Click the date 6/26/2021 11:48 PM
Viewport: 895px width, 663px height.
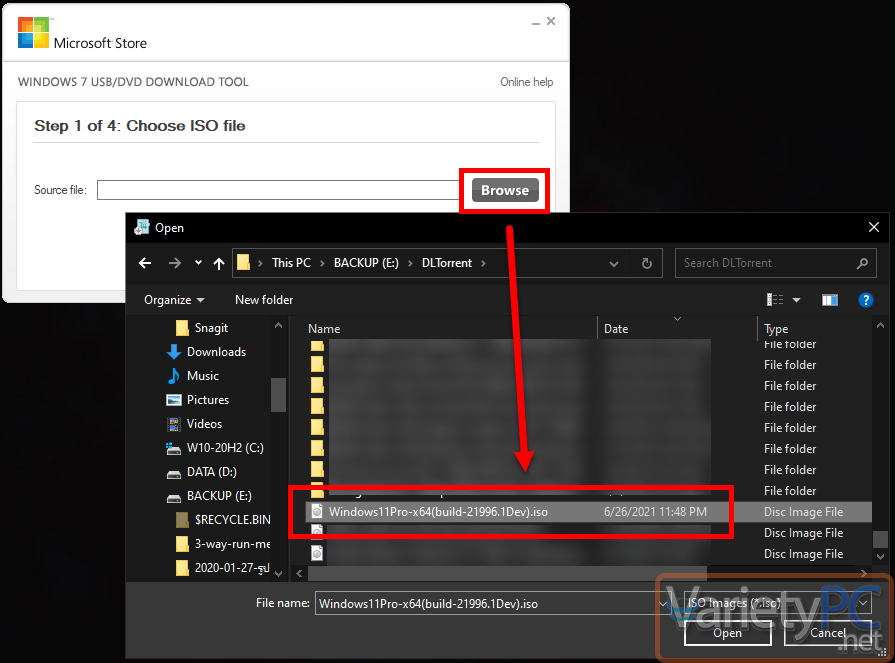(655, 512)
